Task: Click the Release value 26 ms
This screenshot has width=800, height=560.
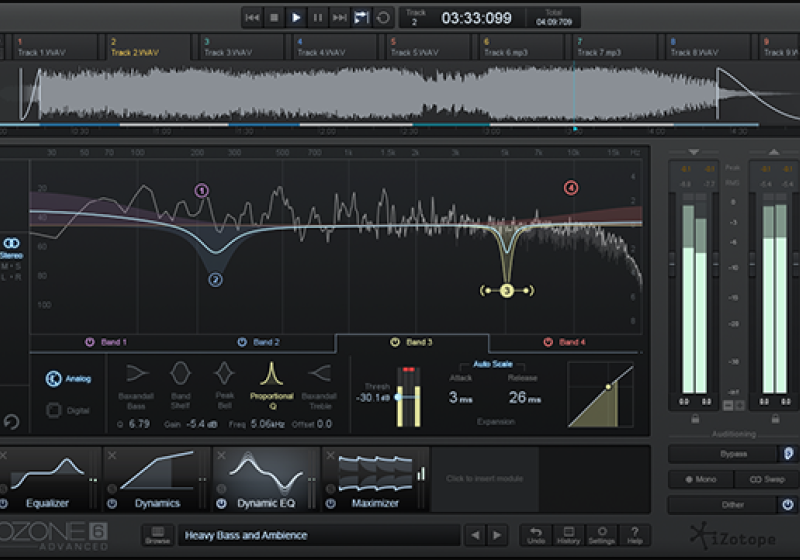Action: tap(524, 397)
